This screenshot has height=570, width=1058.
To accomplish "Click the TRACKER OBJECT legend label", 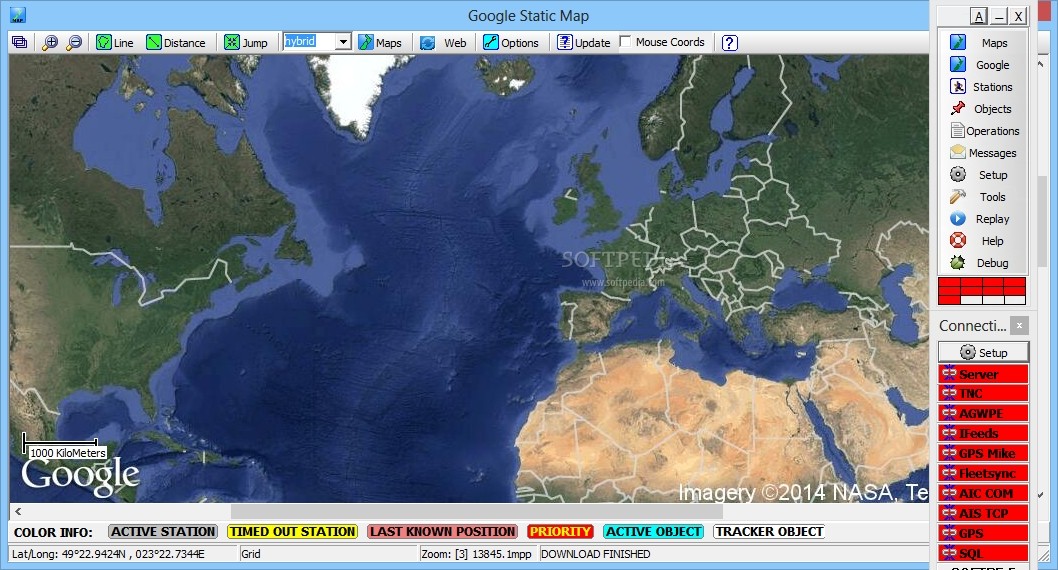I will click(769, 532).
